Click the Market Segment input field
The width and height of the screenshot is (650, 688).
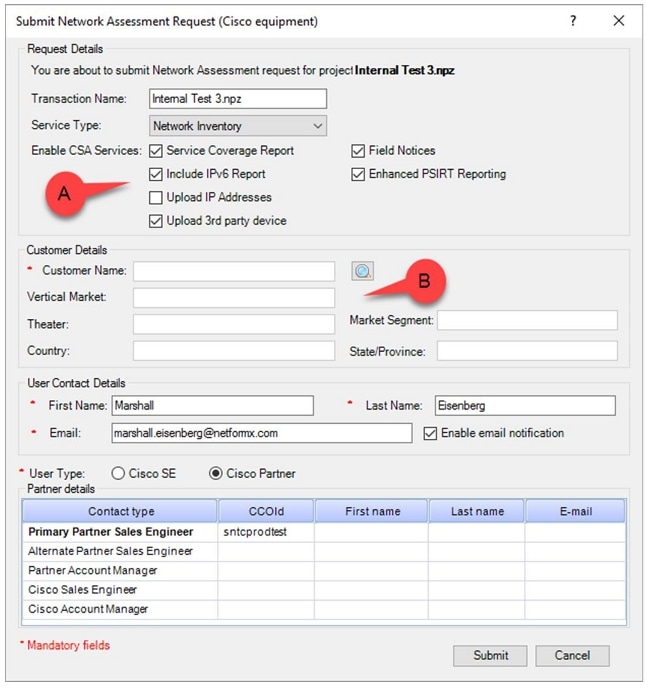pos(527,320)
